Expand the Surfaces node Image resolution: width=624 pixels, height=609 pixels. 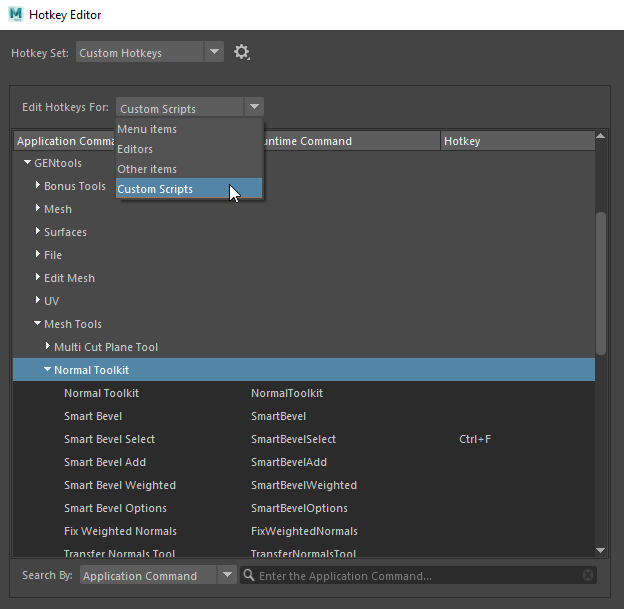pos(37,231)
